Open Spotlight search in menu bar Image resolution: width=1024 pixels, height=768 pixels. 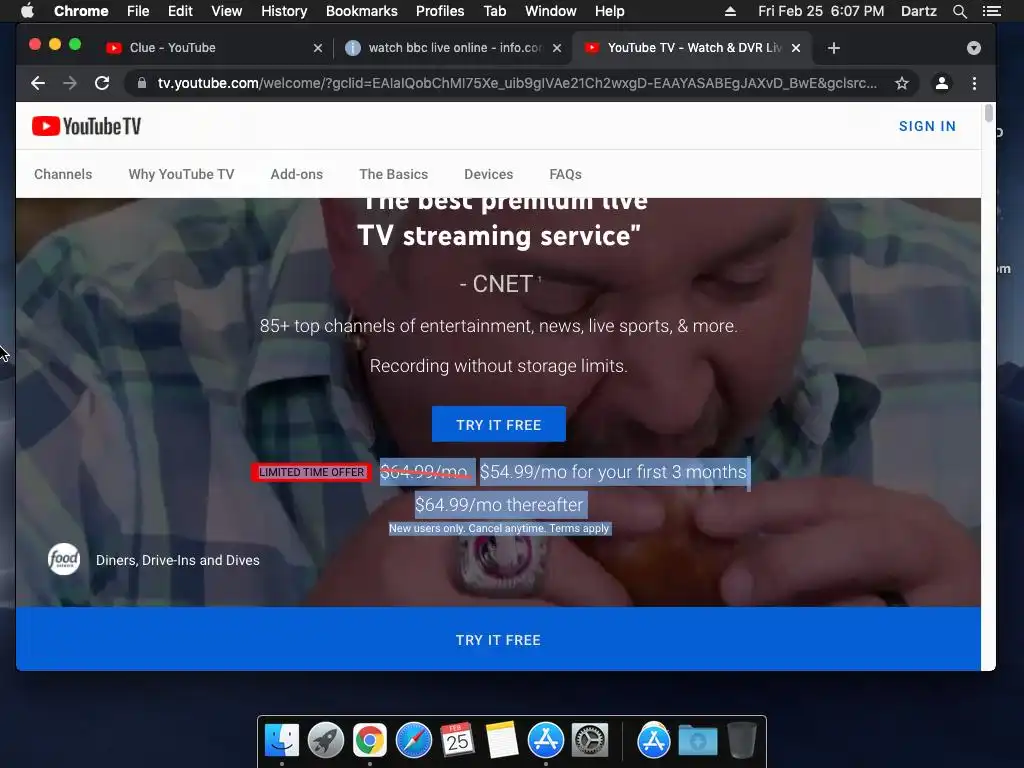tap(959, 11)
